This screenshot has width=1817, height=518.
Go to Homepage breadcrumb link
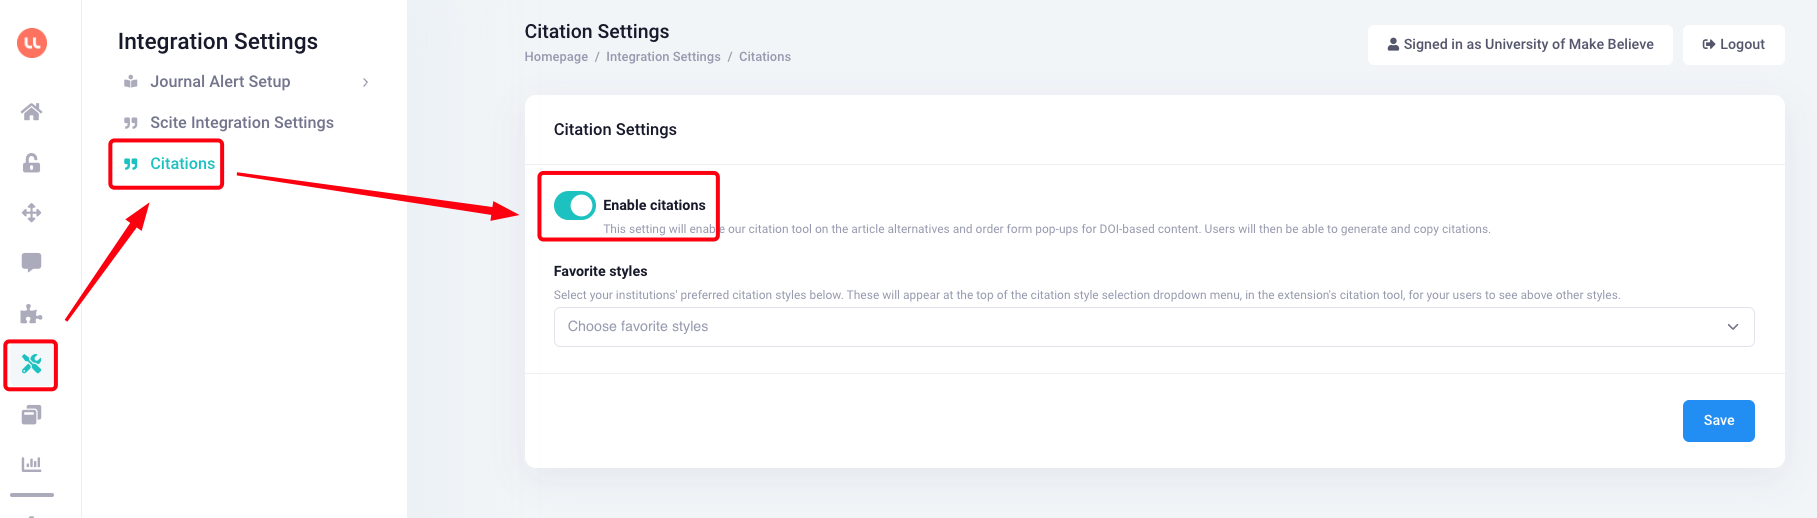coord(556,57)
